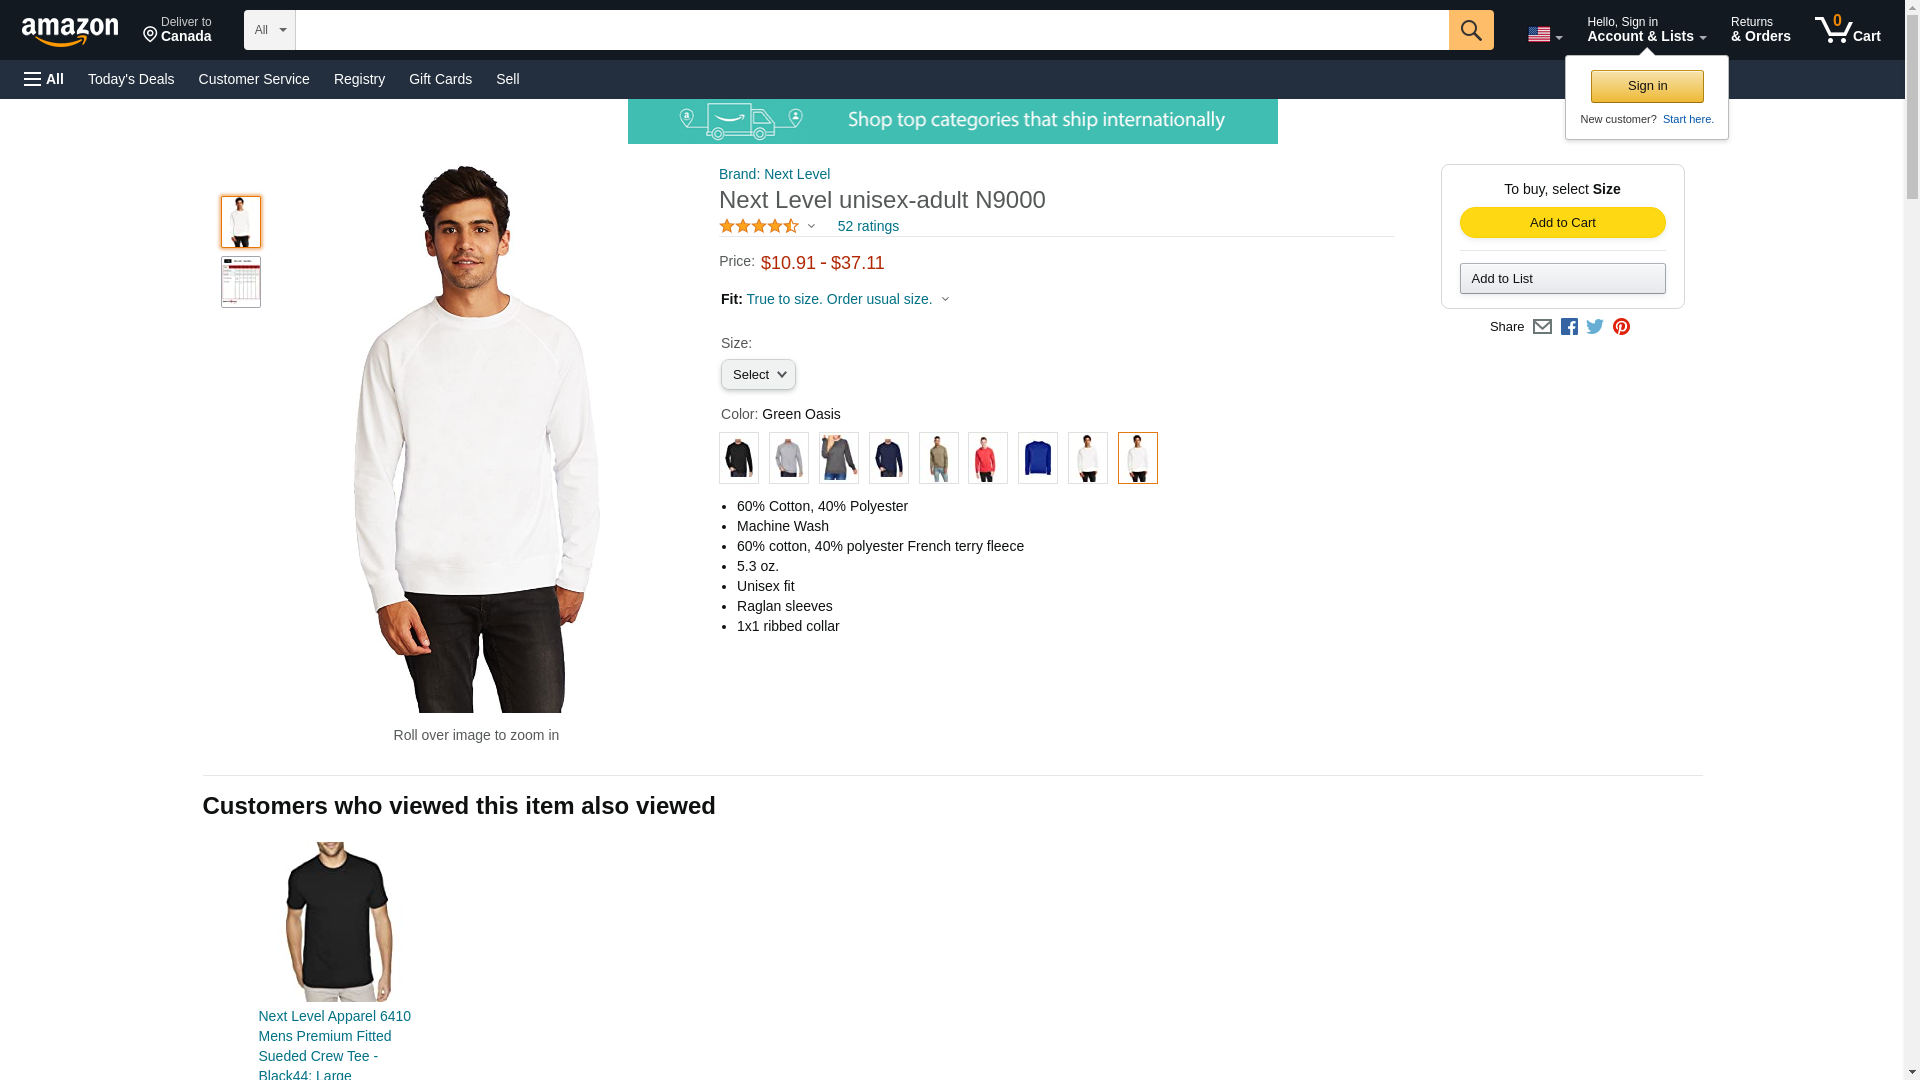This screenshot has width=1920, height=1080.
Task: Pick the black sweatshirt color swatch
Action: (x=739, y=458)
